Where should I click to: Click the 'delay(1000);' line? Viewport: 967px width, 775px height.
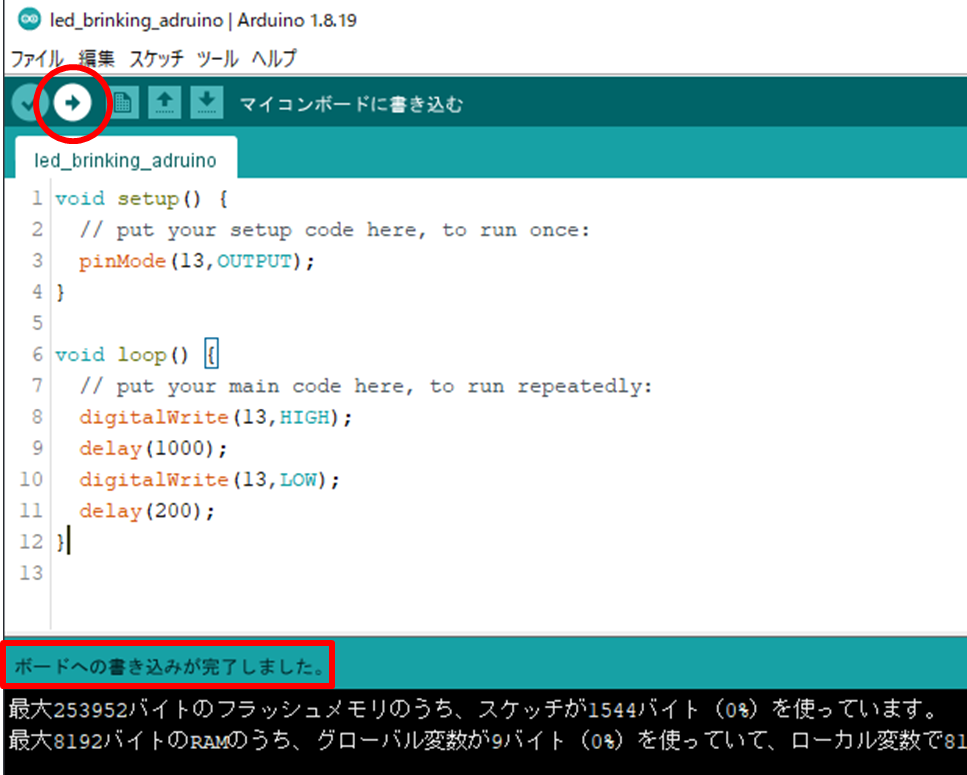[x=153, y=448]
